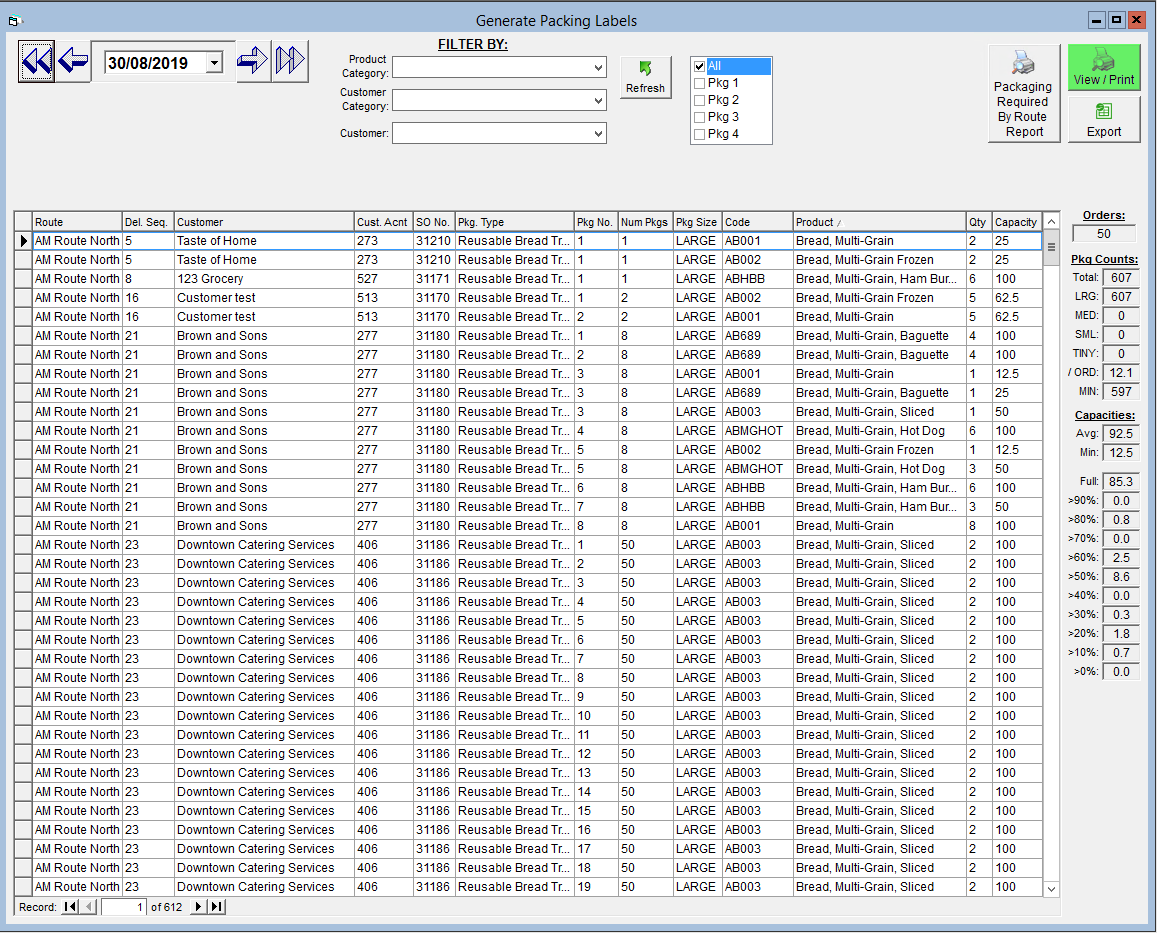Sort by the Pkg No. column header
This screenshot has height=934, width=1157.
(596, 222)
